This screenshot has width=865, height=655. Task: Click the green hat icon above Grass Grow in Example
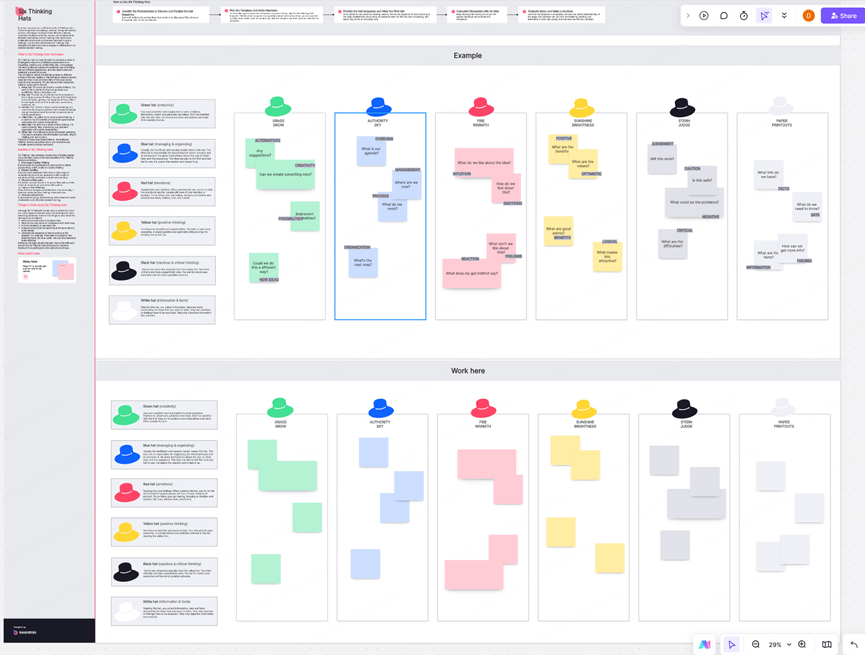pyautogui.click(x=278, y=107)
